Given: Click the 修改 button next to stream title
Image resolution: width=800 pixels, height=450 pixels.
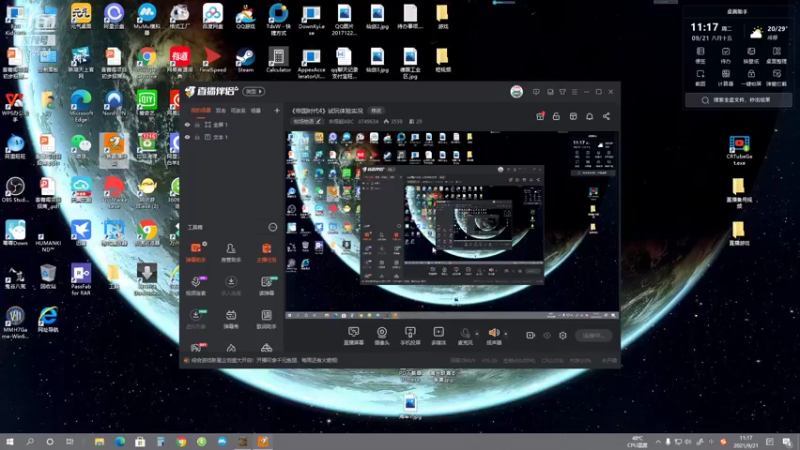Looking at the screenshot, I should point(376,111).
